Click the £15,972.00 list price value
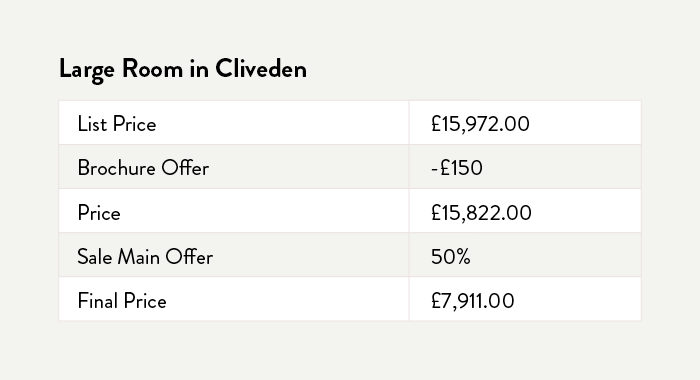Image resolution: width=700 pixels, height=380 pixels. click(480, 124)
